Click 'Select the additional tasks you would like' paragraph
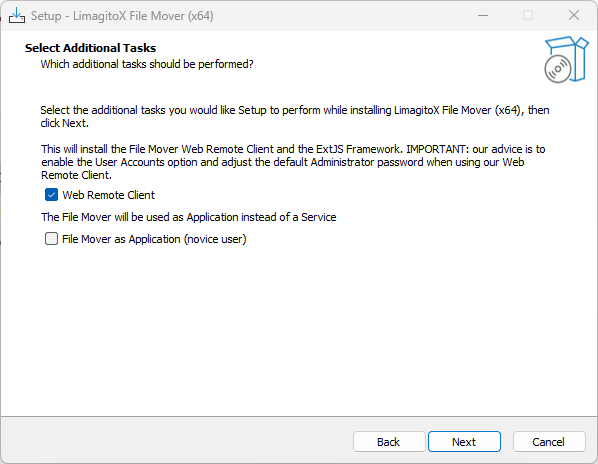The image size is (598, 464). click(x=295, y=117)
